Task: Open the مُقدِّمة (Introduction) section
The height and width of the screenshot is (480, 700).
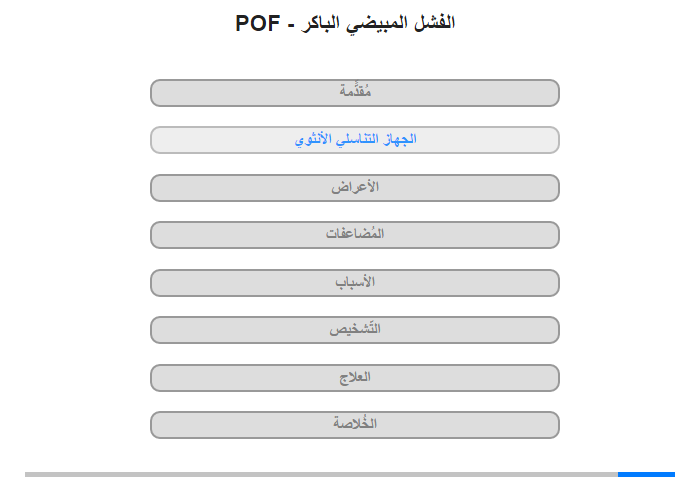Action: (x=354, y=93)
